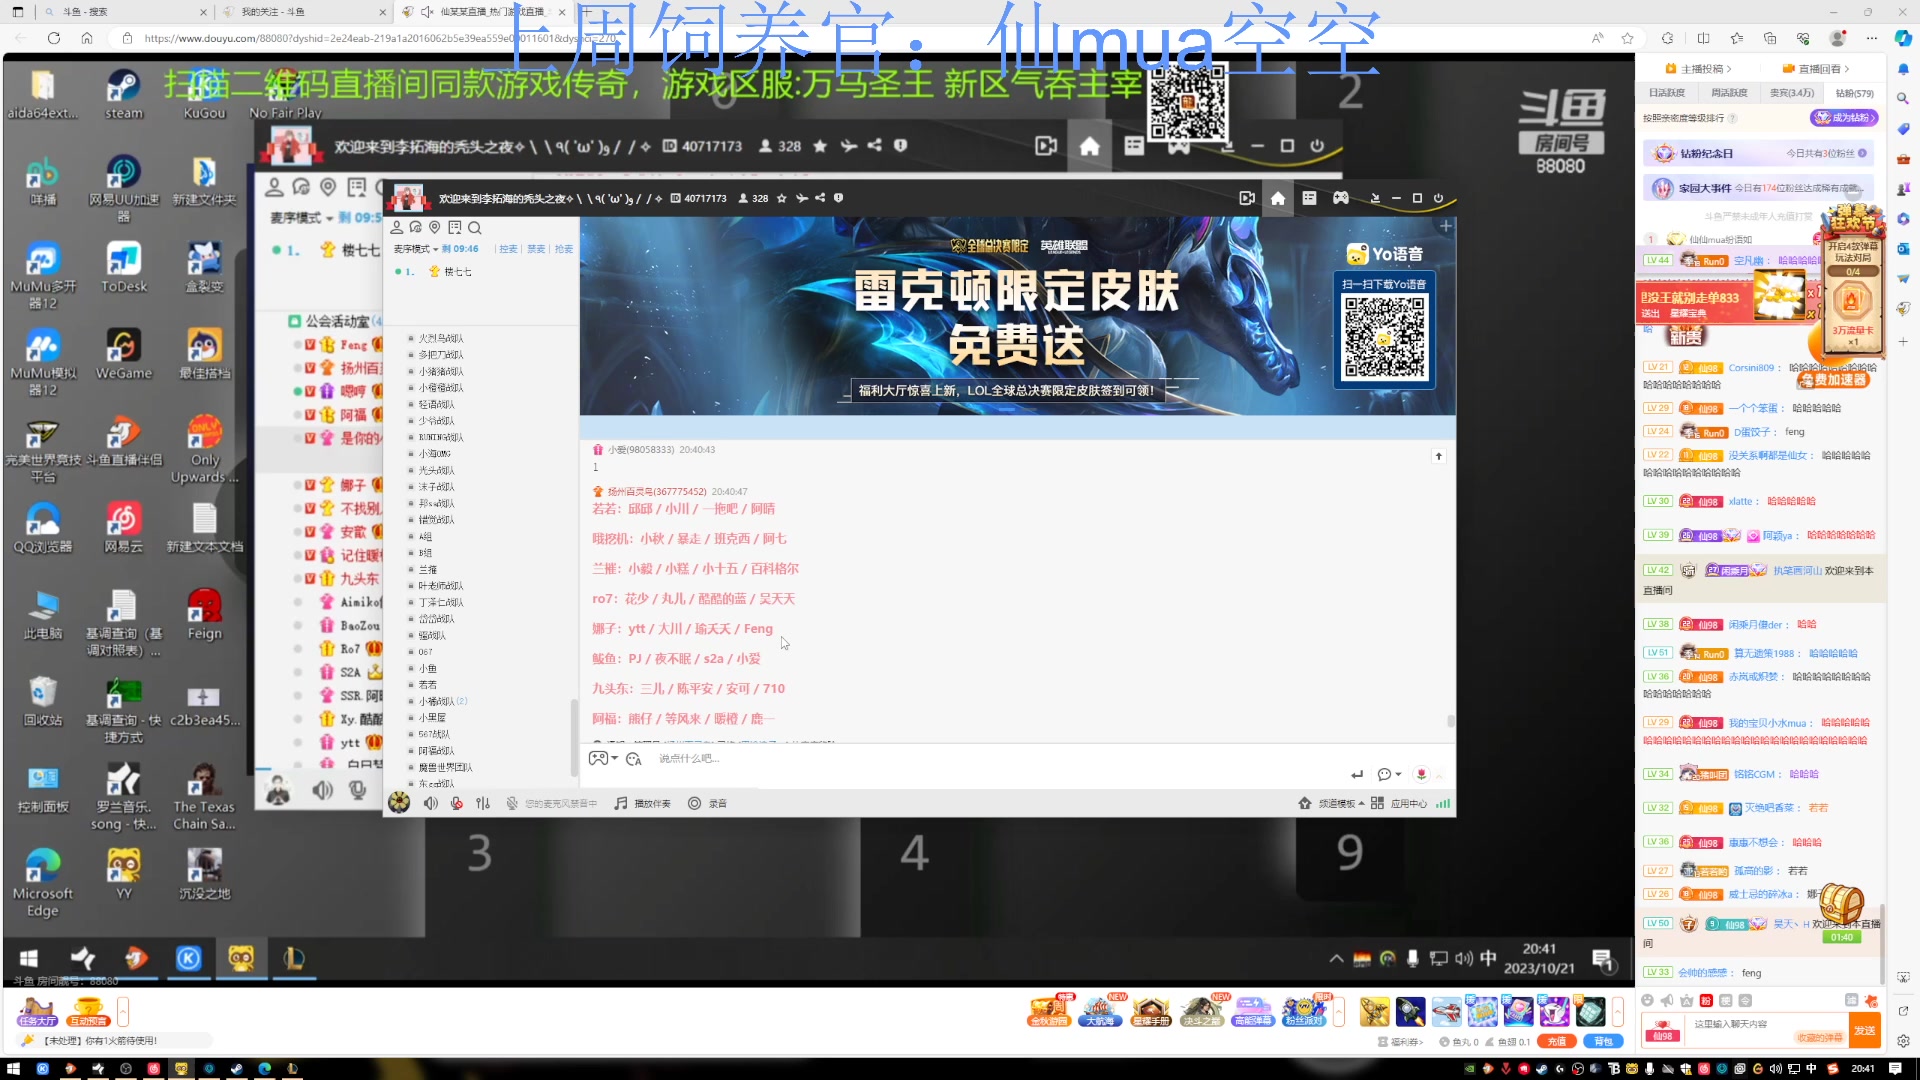Viewport: 1920px width, 1080px height.
Task: Open the audio mixer sliders icon
Action: 483,803
